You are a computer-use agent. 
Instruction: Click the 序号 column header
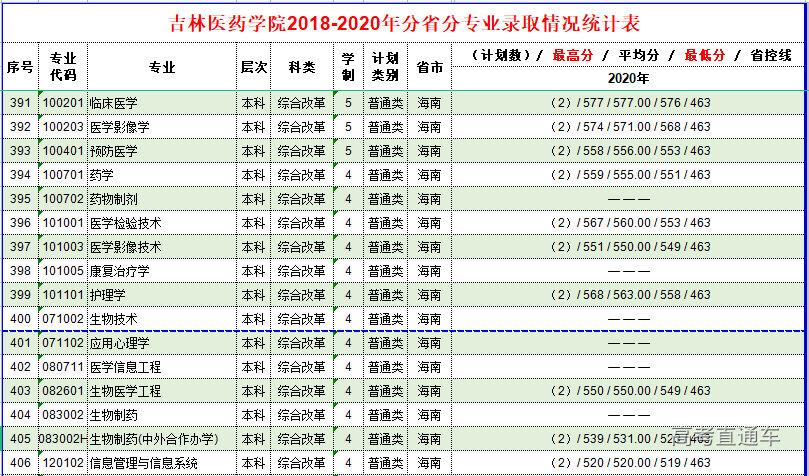pyautogui.click(x=20, y=67)
